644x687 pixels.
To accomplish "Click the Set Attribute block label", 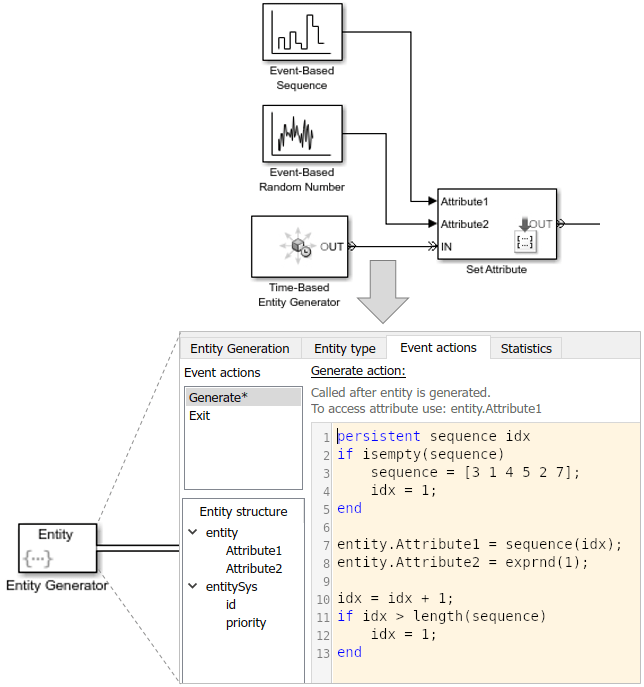I will (x=496, y=269).
